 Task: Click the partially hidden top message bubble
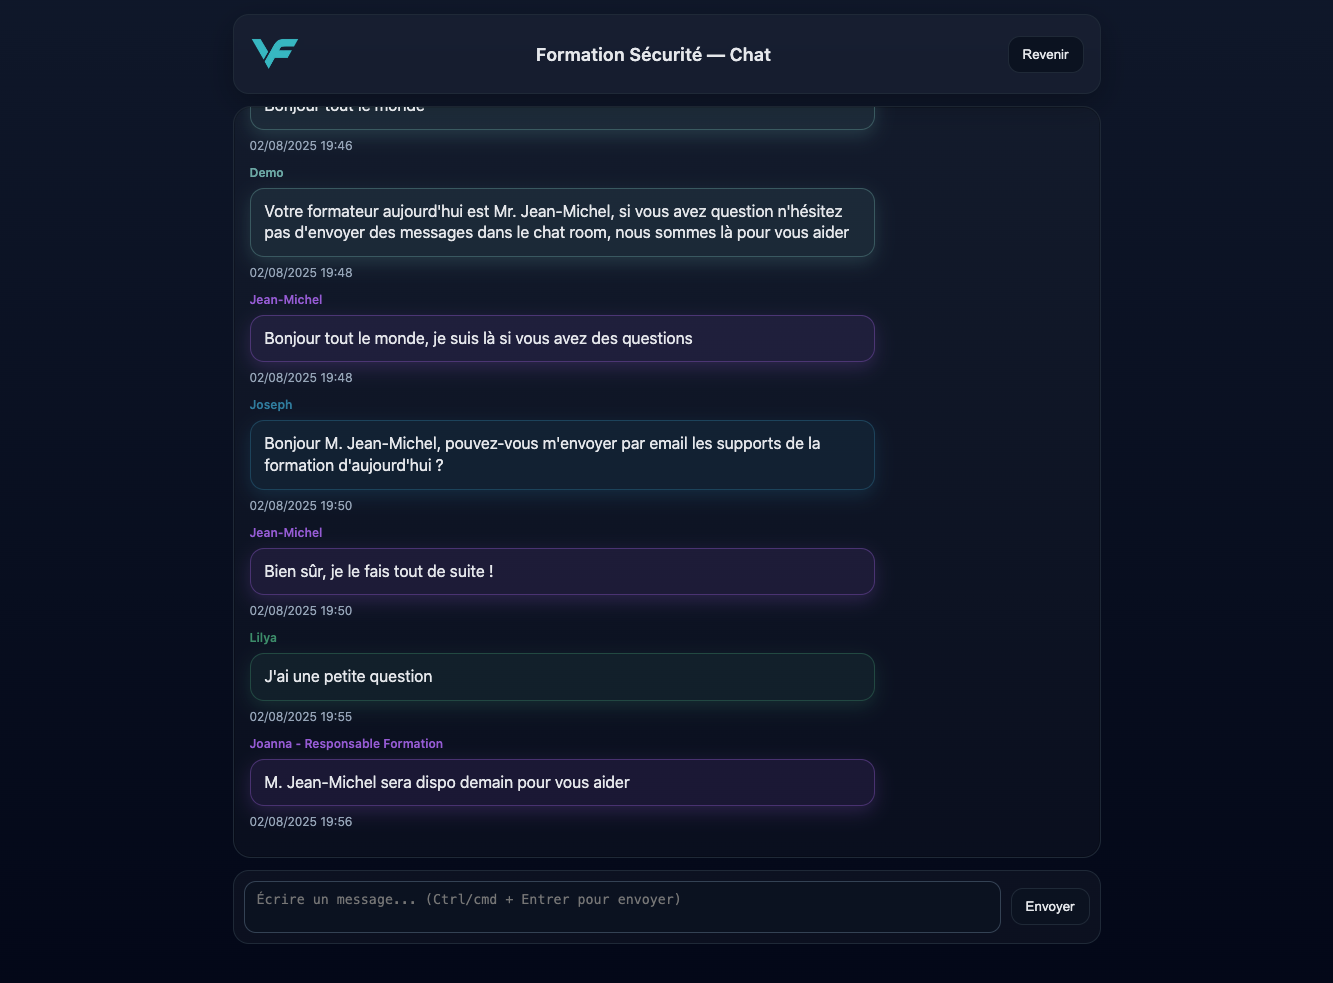click(562, 117)
